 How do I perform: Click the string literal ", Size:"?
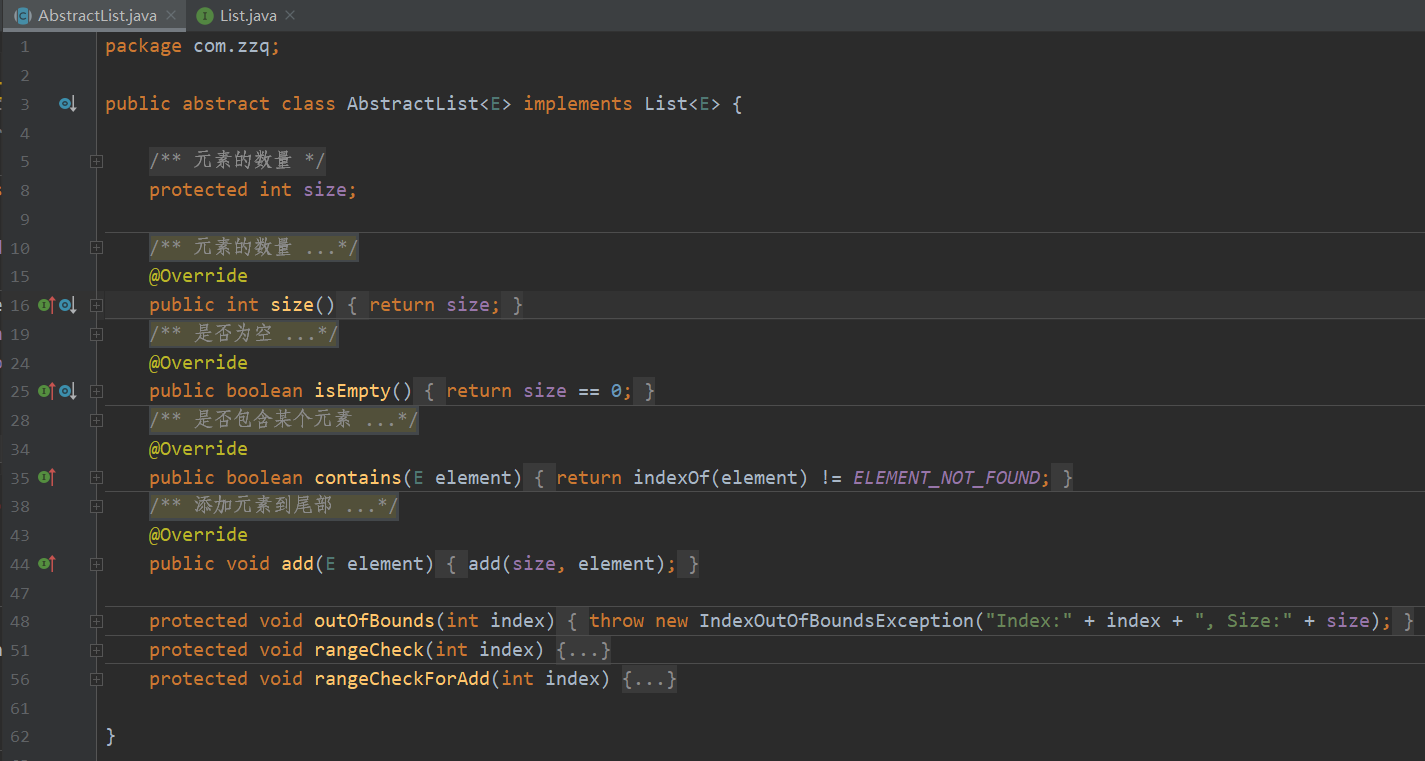click(x=1244, y=621)
